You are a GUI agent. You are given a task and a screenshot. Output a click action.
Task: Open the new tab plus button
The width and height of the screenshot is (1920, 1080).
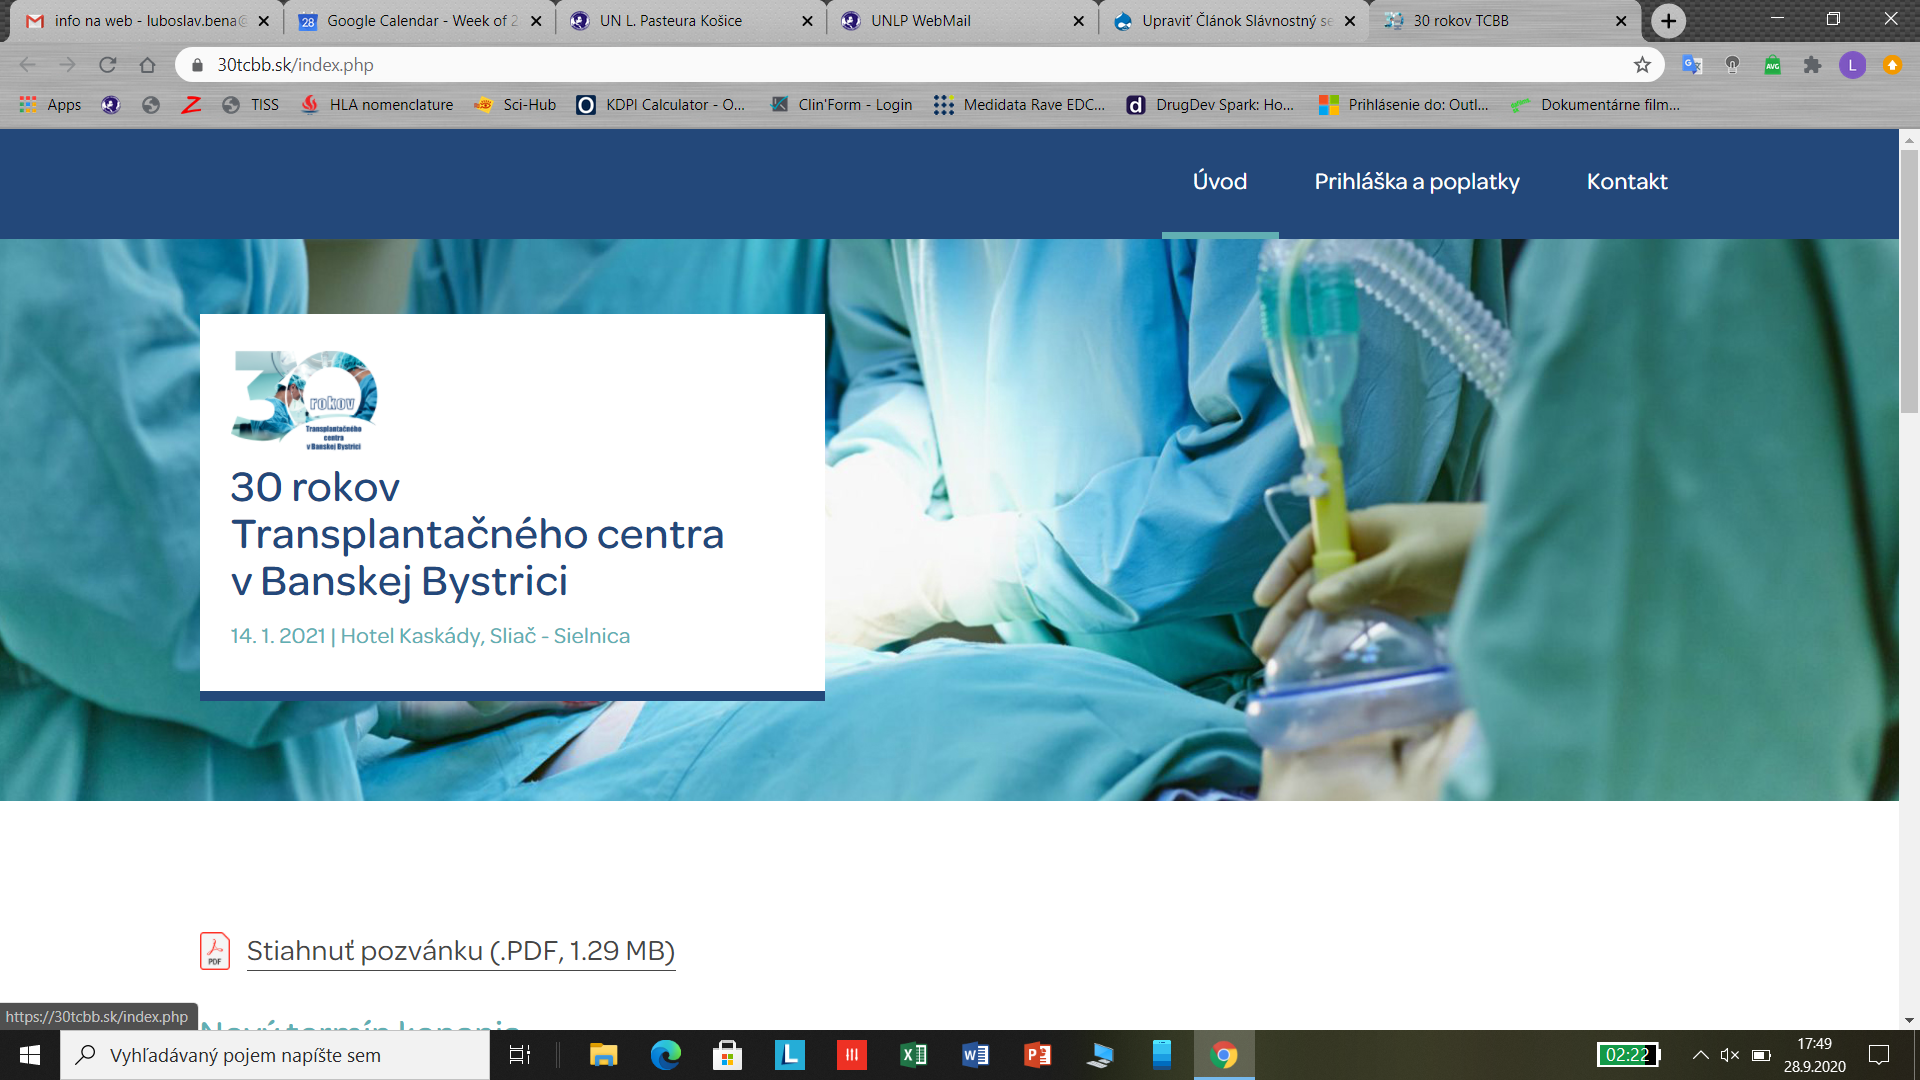coord(1668,21)
